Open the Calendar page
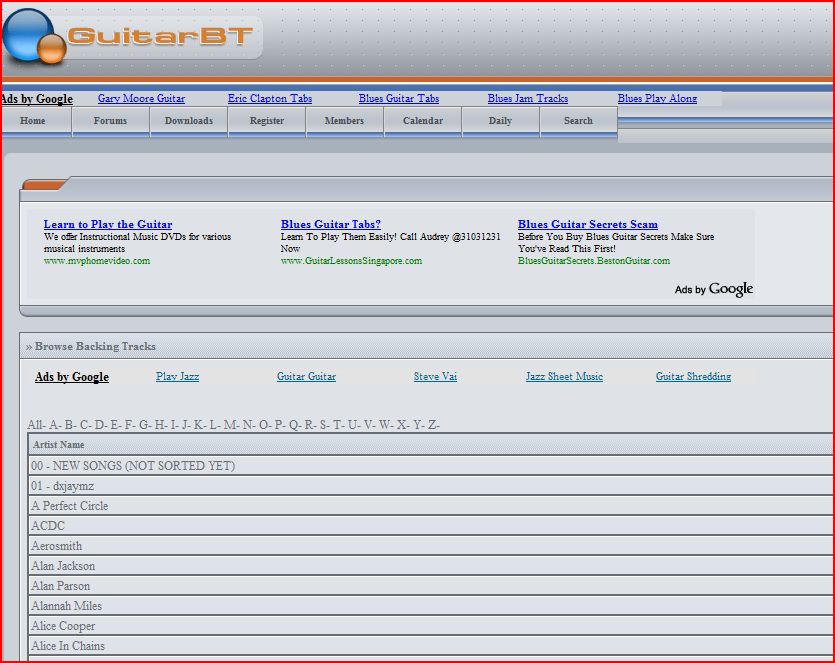This screenshot has height=663, width=835. click(423, 121)
